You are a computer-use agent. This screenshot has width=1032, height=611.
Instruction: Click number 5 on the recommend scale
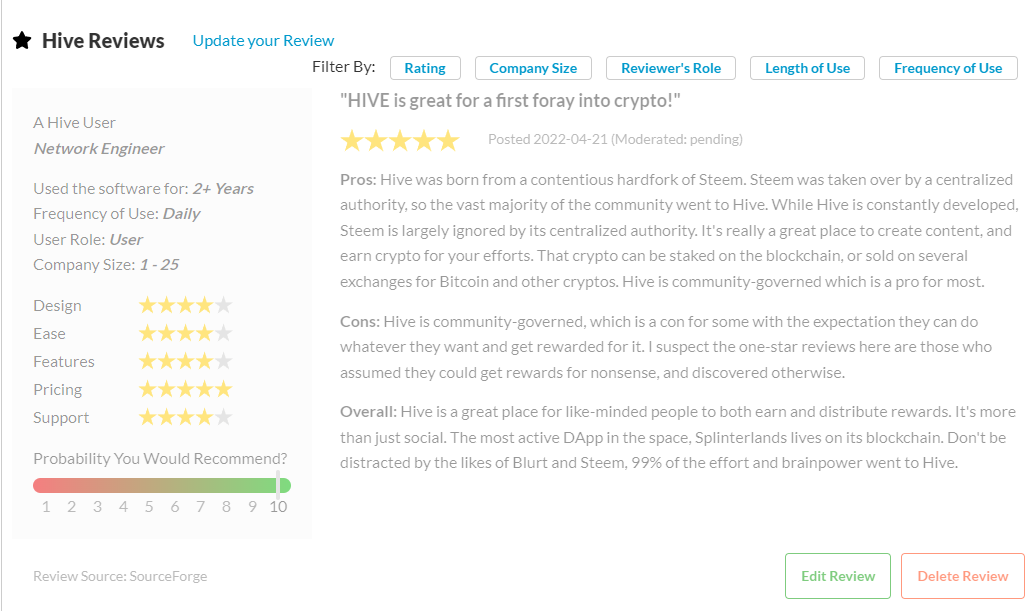pos(149,507)
